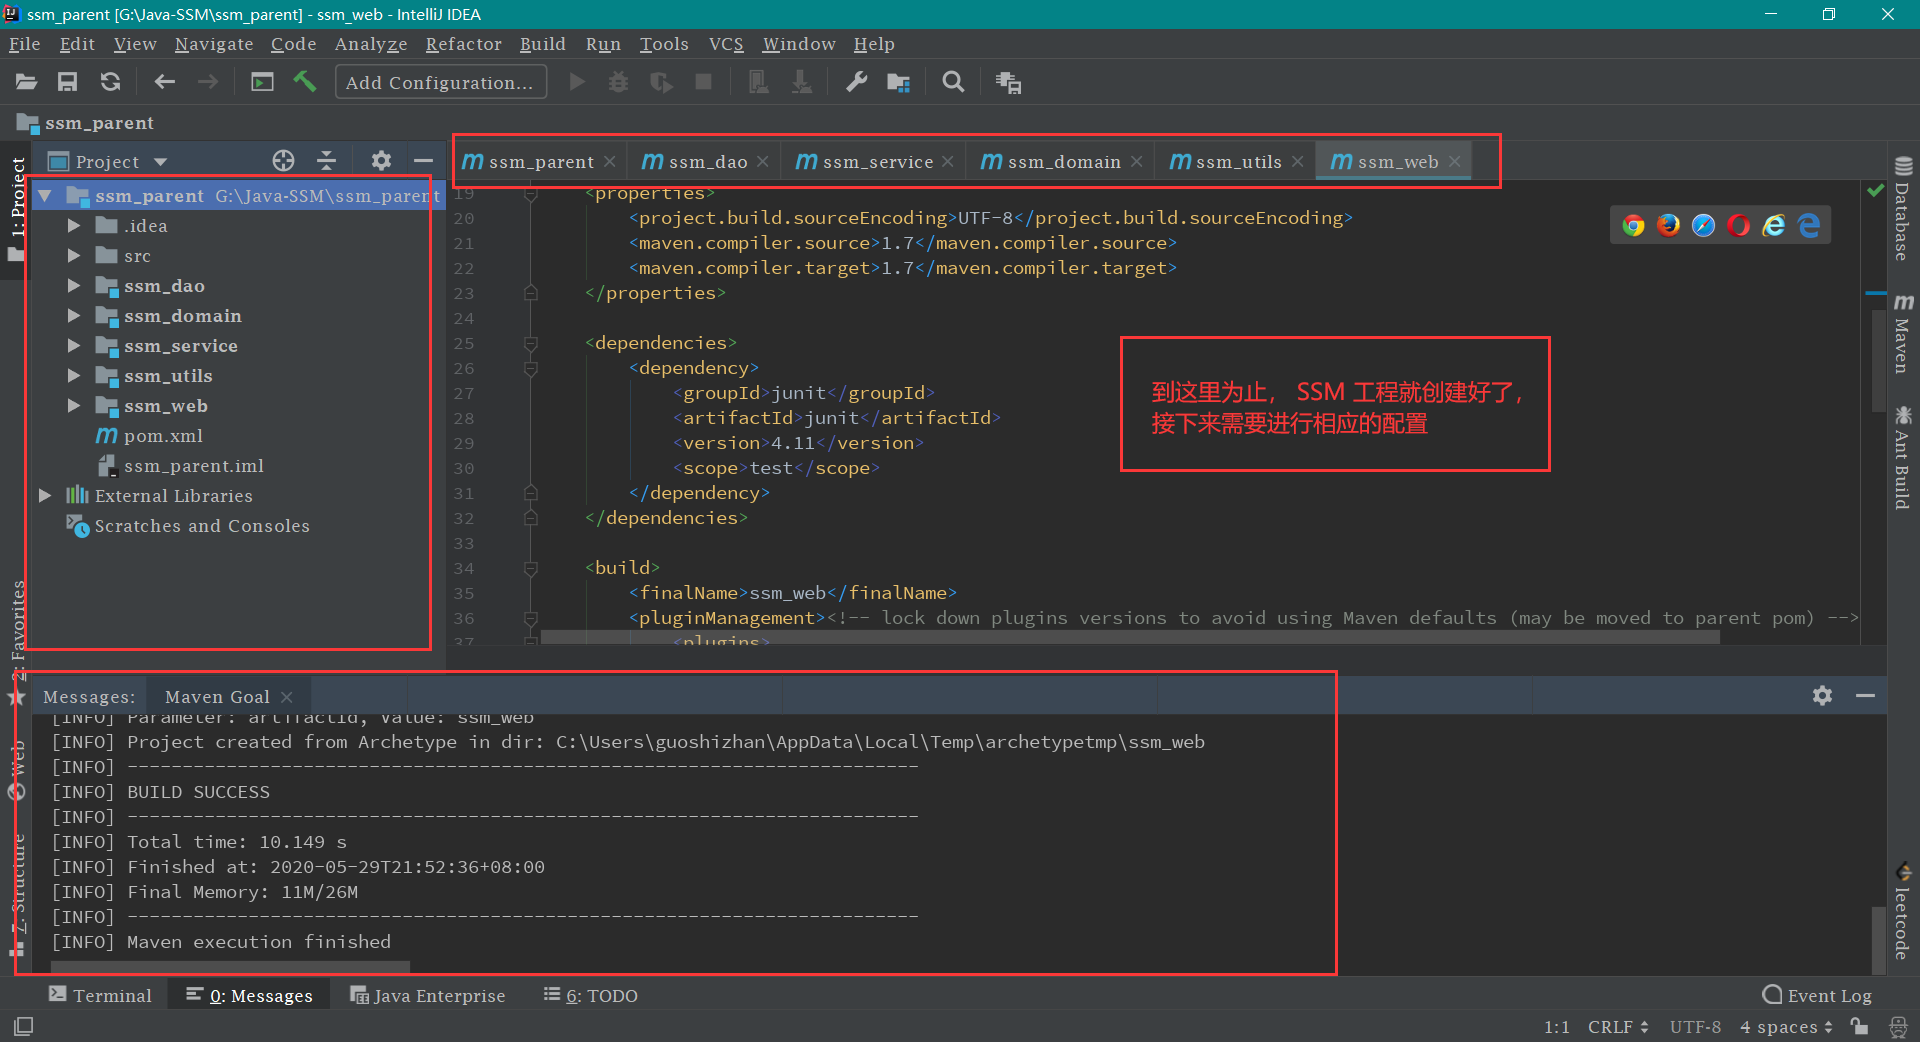Click the Messages horizontal scrollbar
1920x1042 pixels.
(230, 967)
